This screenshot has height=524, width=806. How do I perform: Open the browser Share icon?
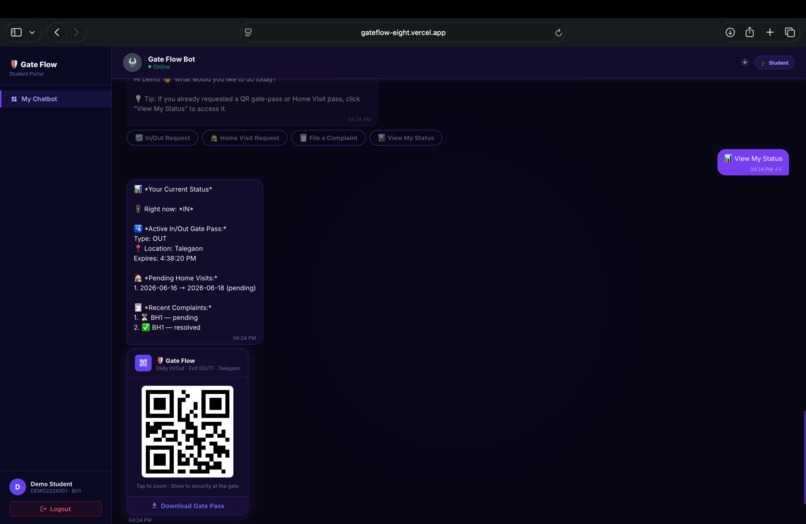click(749, 32)
